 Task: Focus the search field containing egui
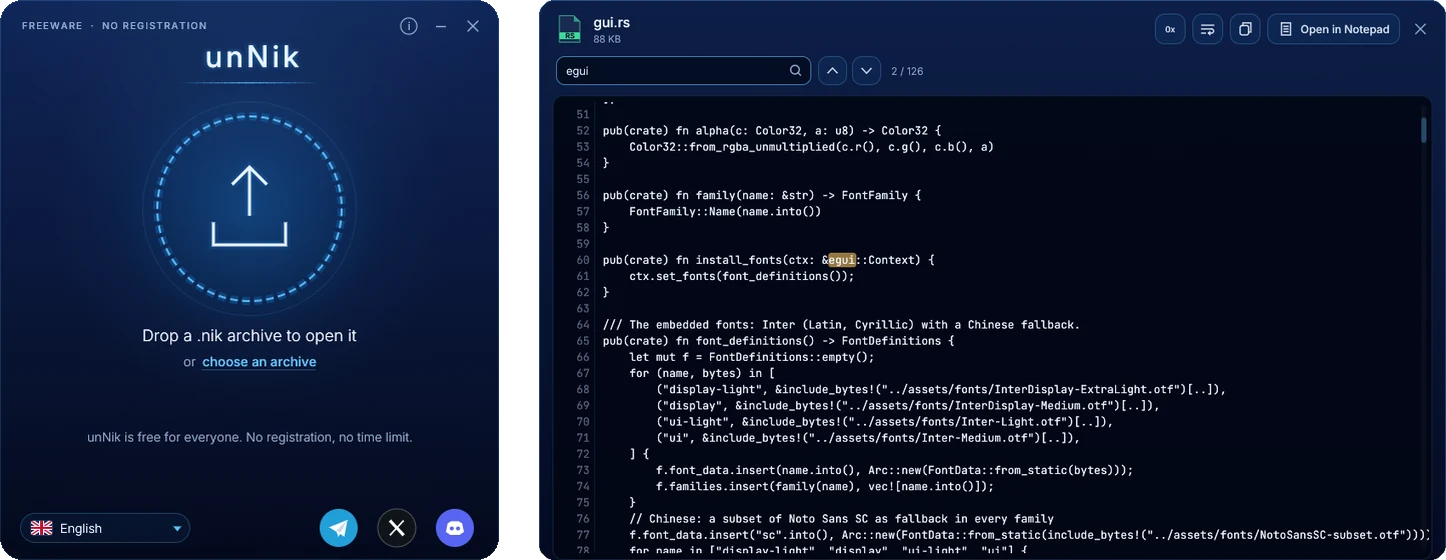[x=683, y=70]
